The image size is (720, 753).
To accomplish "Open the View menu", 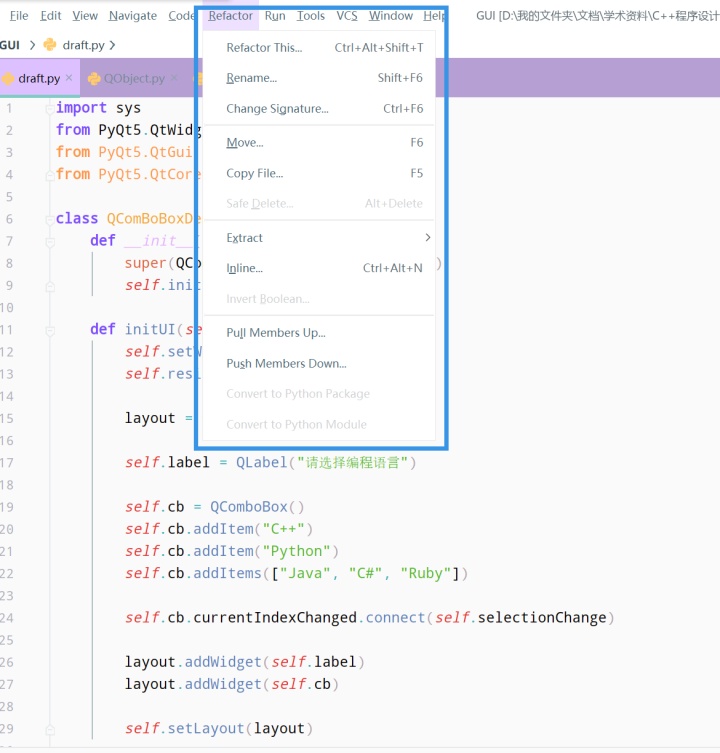I will point(85,16).
